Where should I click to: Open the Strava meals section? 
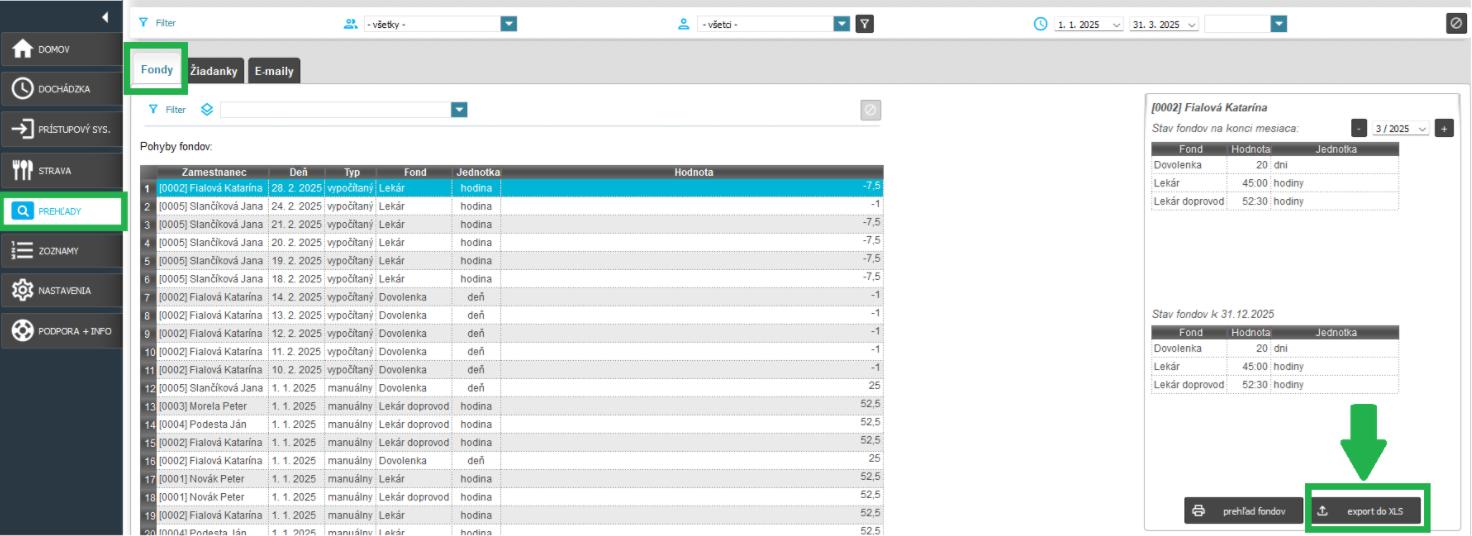coord(60,171)
